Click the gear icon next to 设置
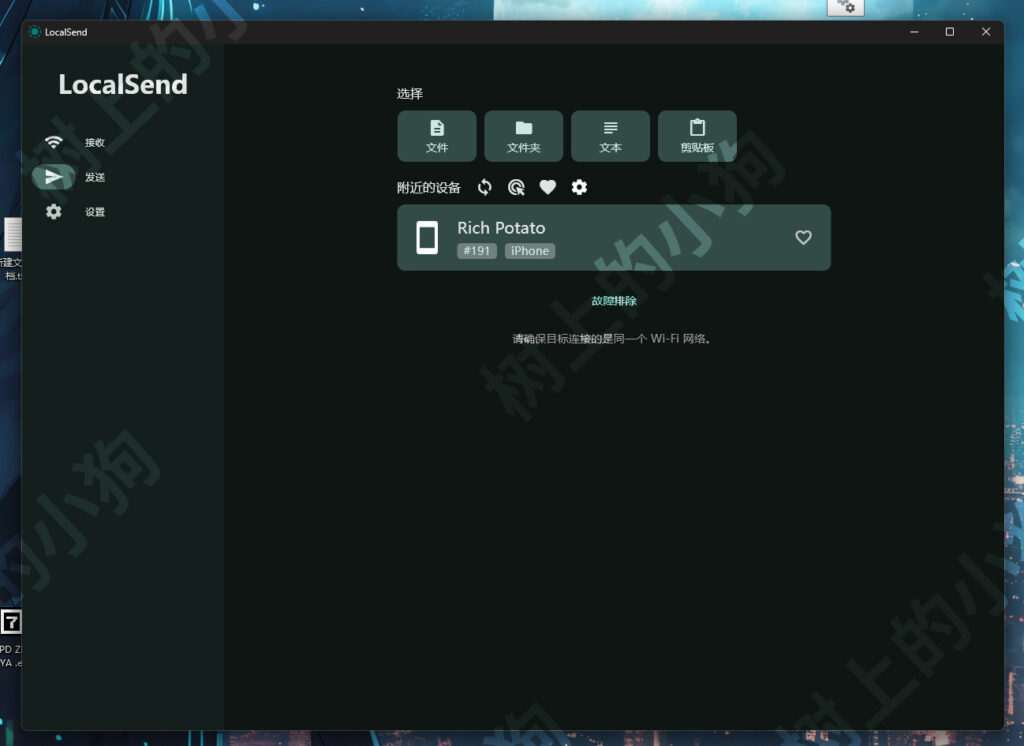The height and width of the screenshot is (746, 1024). (x=54, y=212)
